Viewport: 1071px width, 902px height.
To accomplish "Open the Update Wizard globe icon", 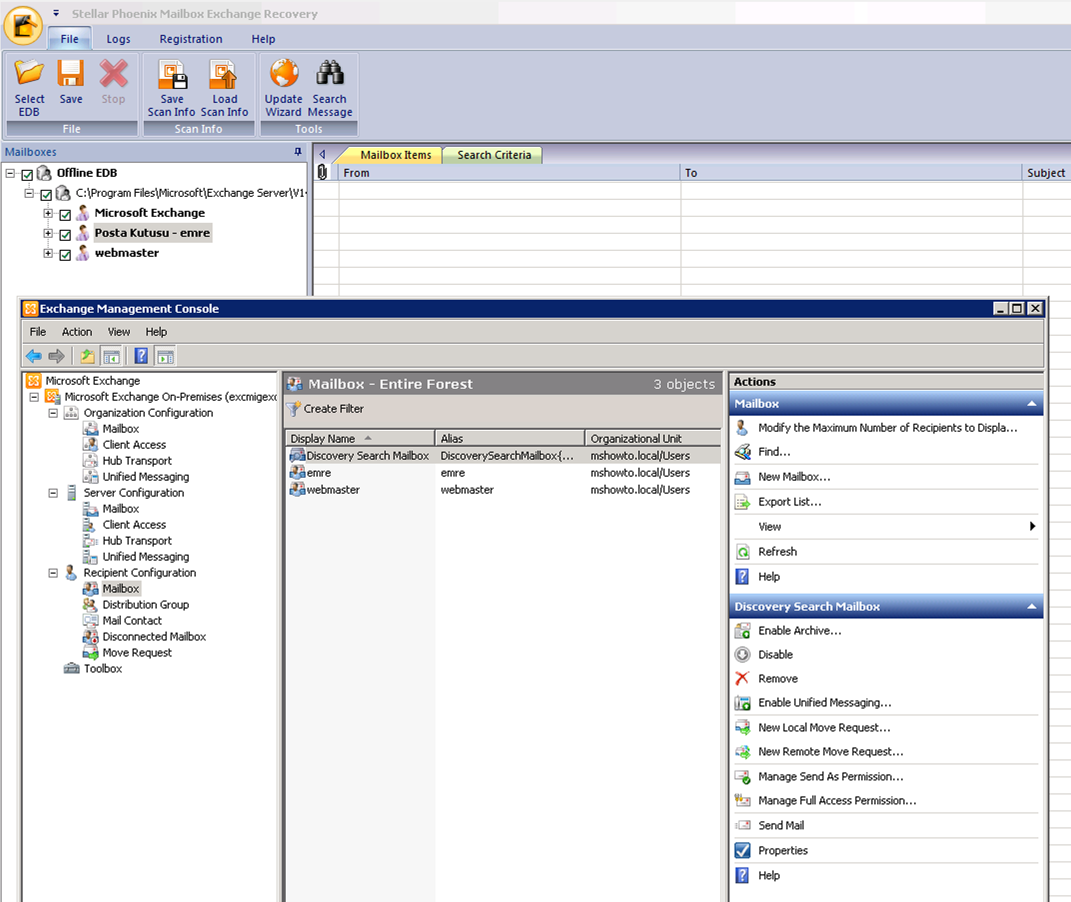I will pos(284,73).
